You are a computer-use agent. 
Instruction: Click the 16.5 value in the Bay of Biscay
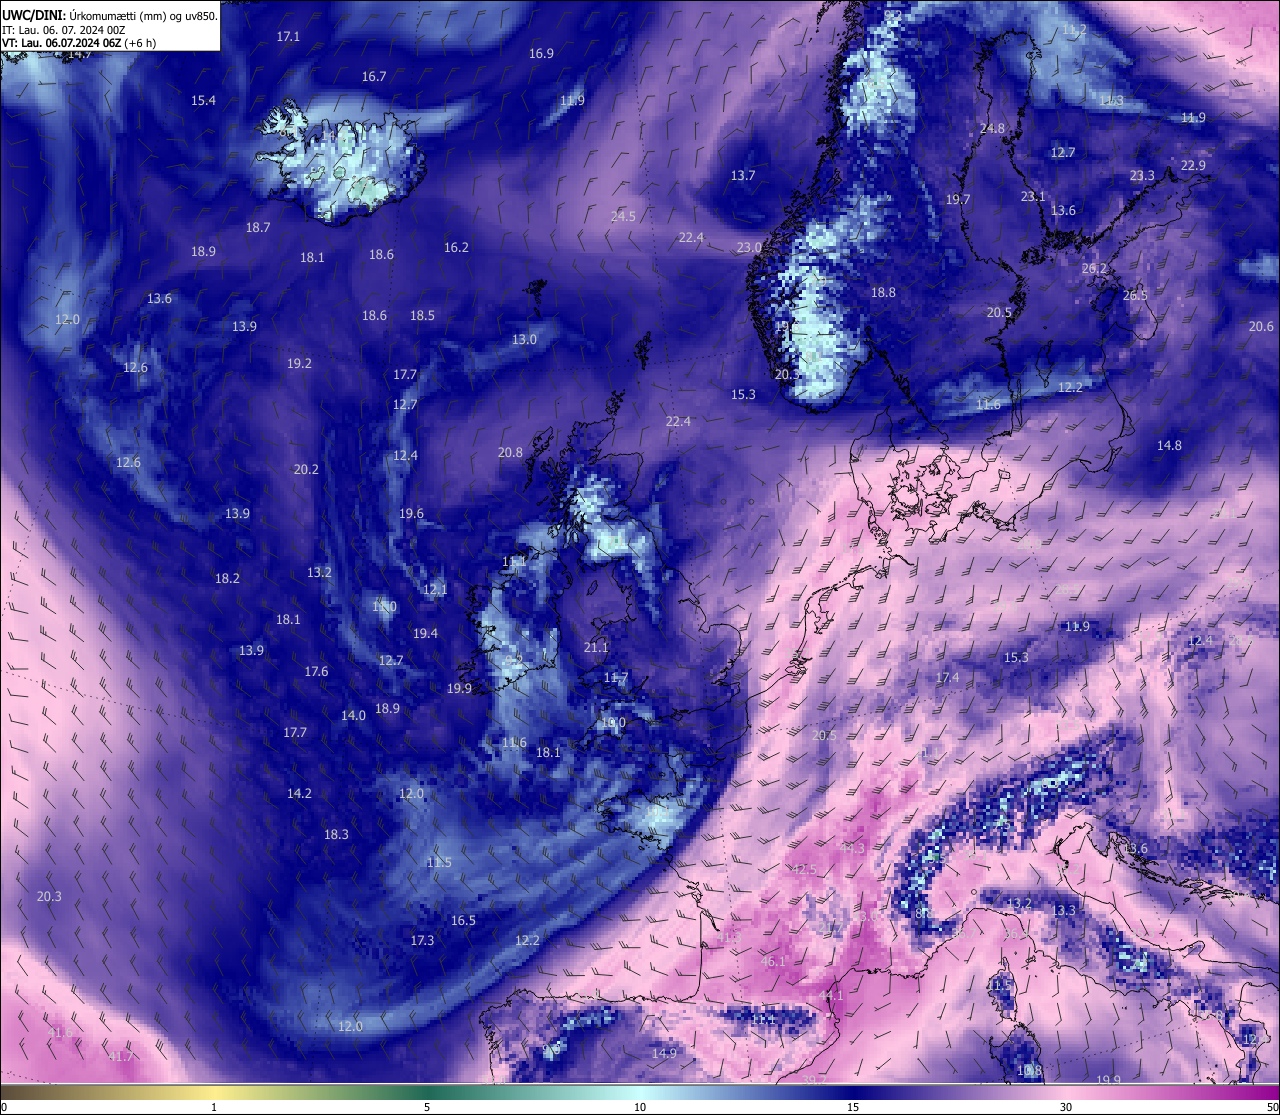(463, 920)
